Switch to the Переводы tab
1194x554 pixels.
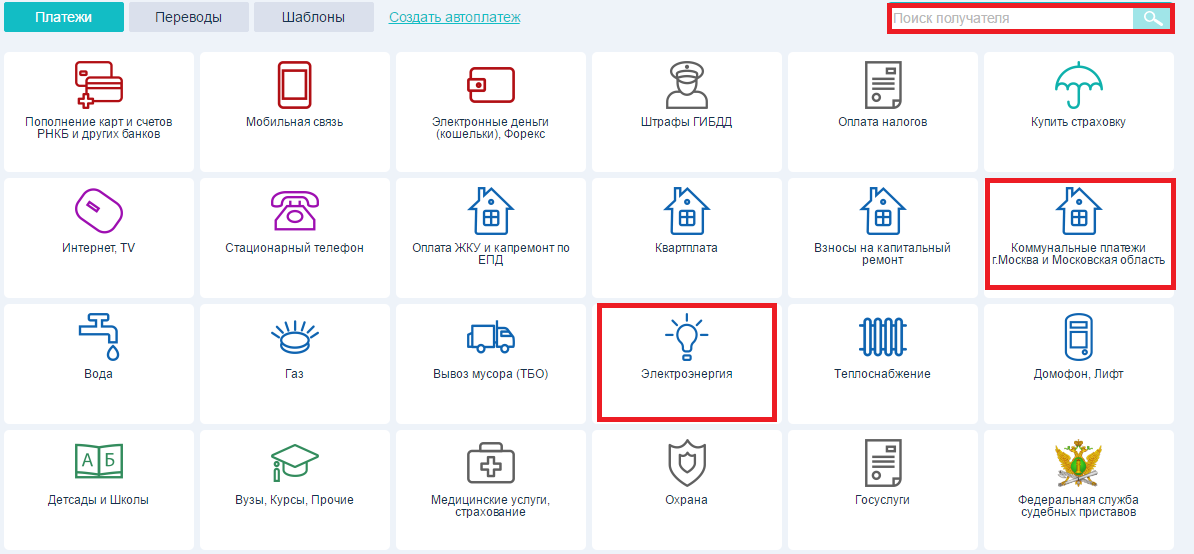(188, 17)
